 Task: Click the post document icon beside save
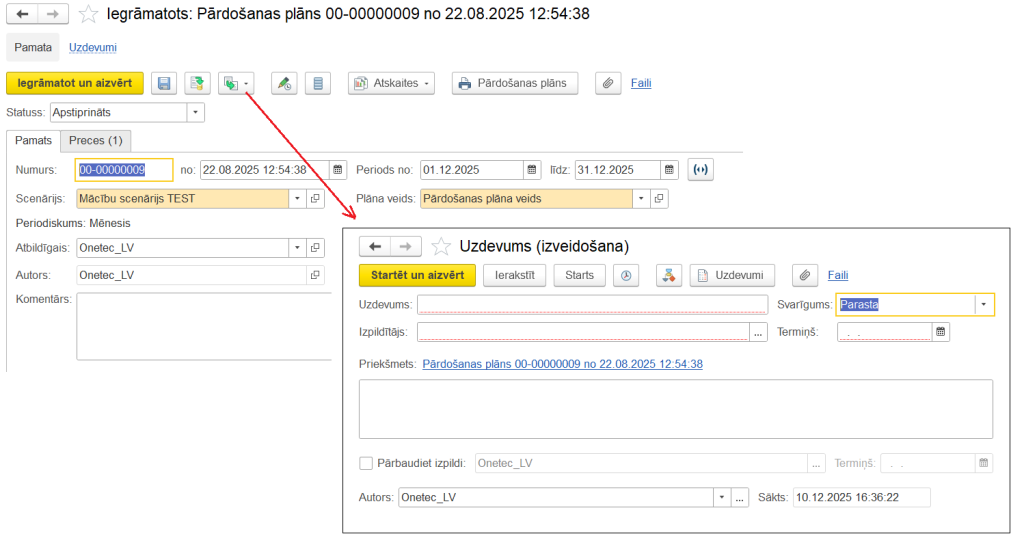(197, 84)
